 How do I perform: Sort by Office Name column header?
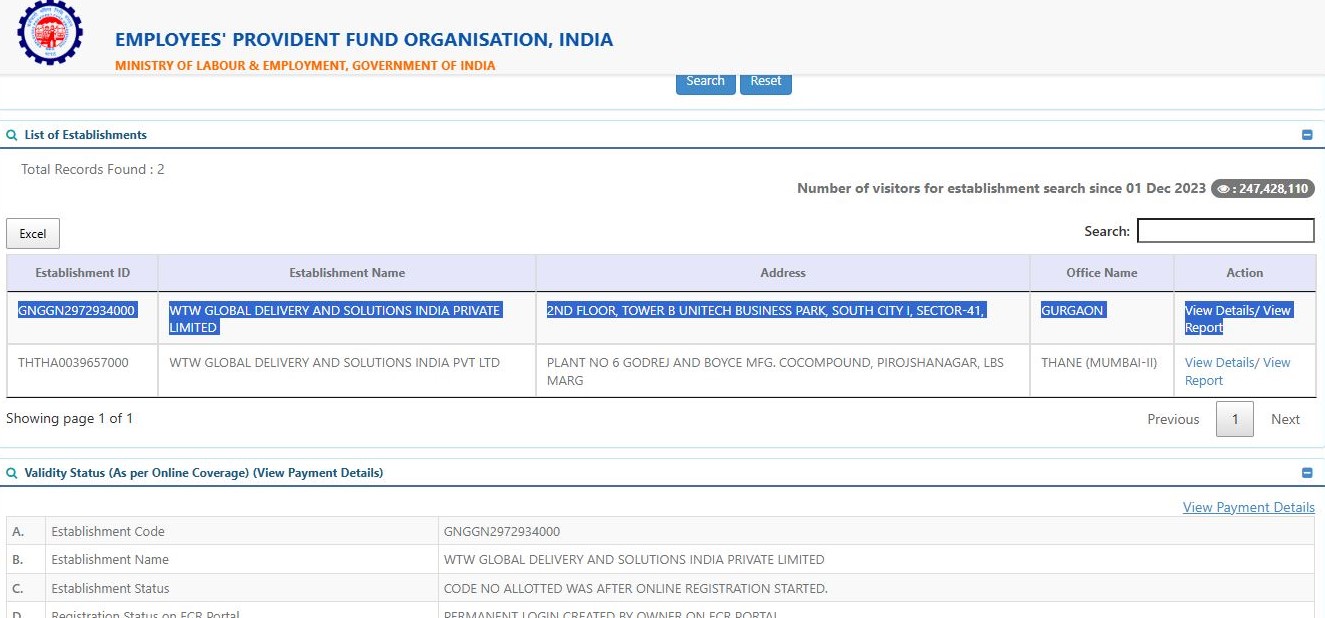(1101, 273)
